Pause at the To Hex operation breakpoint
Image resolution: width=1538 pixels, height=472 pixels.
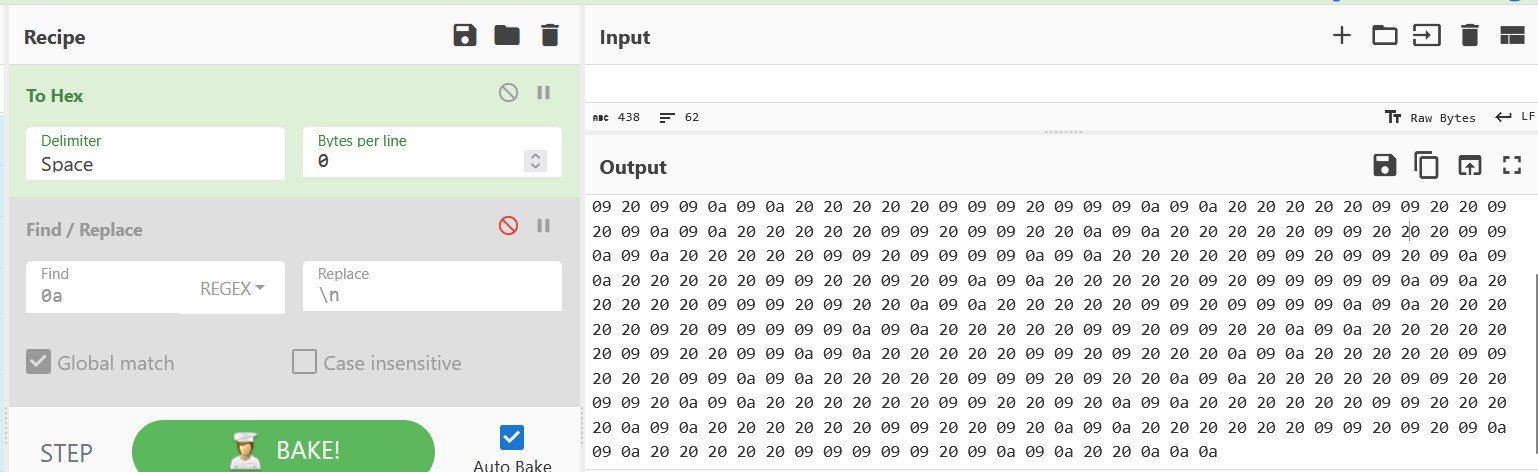(x=544, y=93)
